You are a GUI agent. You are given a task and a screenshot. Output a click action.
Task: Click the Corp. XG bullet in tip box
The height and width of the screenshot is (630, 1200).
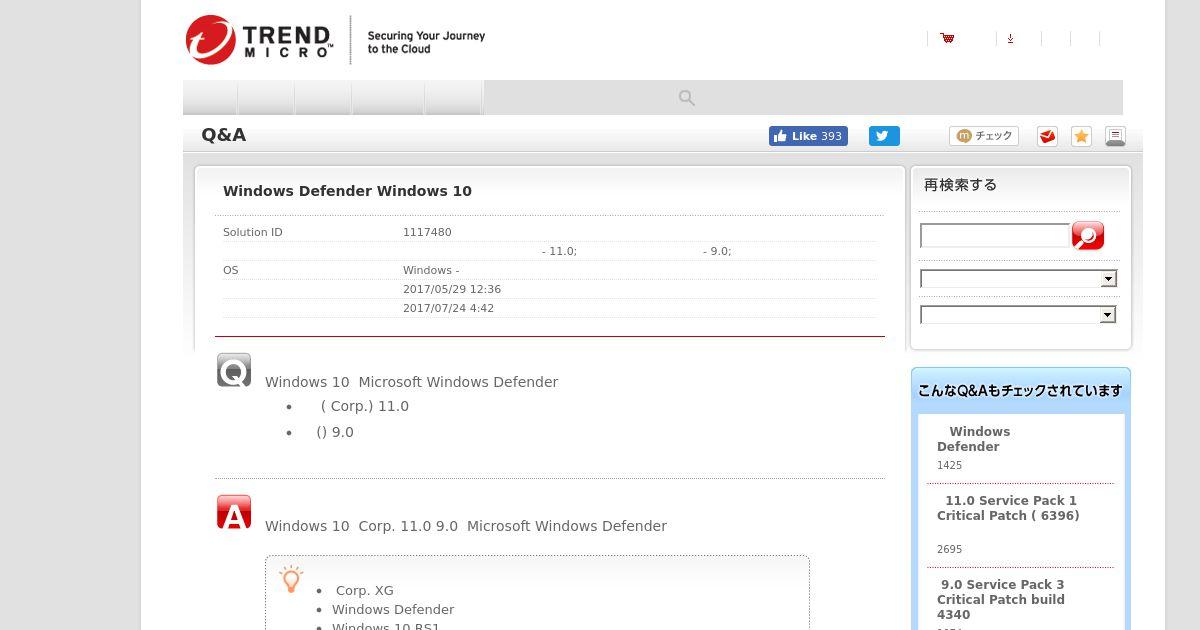(x=364, y=590)
